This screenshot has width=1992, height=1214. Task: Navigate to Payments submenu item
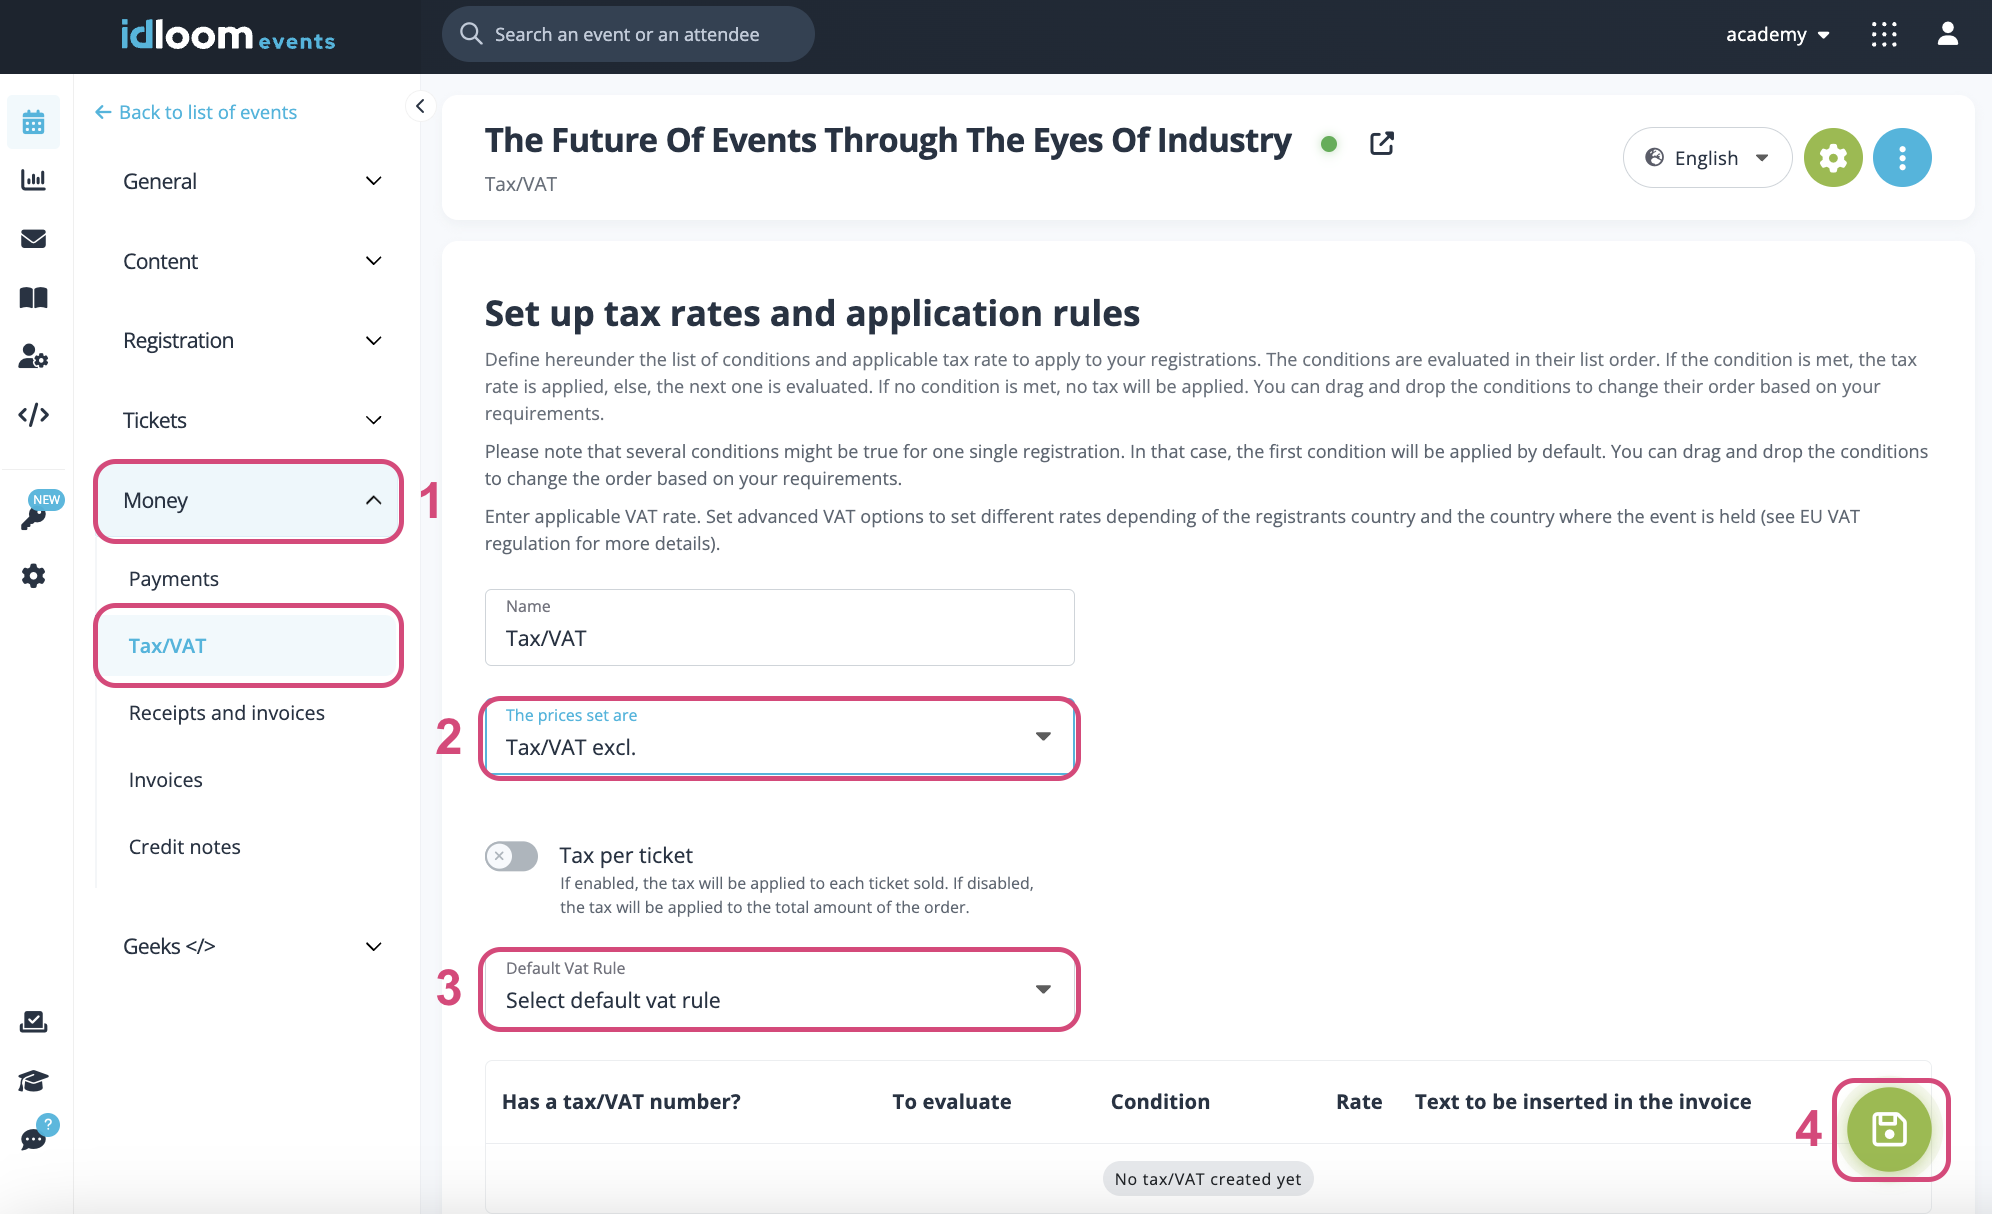pyautogui.click(x=172, y=576)
